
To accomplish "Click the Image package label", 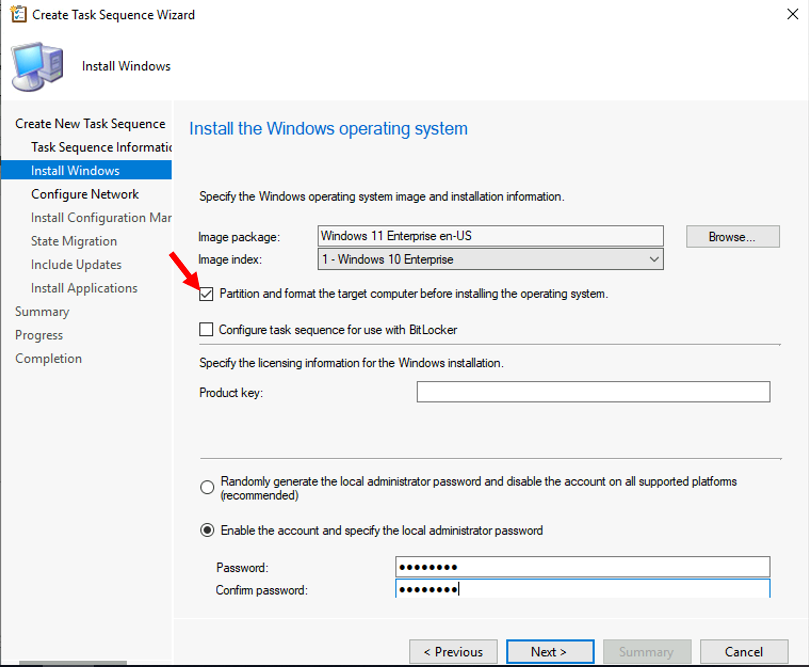I will tap(239, 237).
